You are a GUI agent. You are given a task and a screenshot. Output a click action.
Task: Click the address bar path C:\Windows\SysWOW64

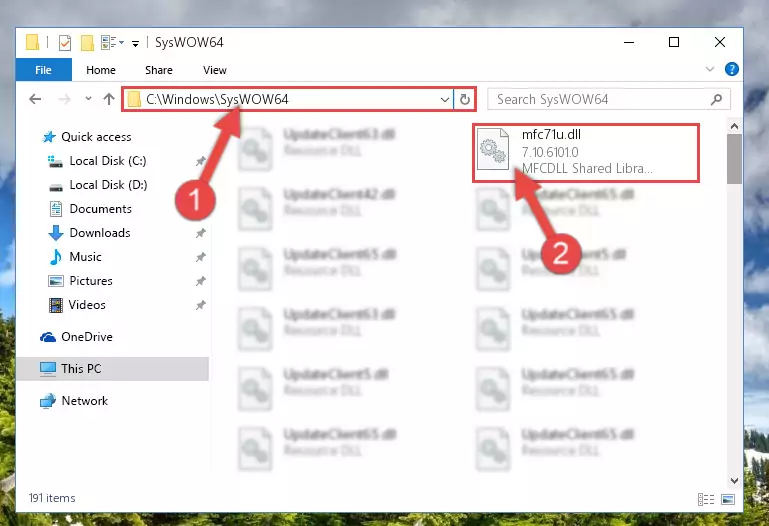(217, 100)
